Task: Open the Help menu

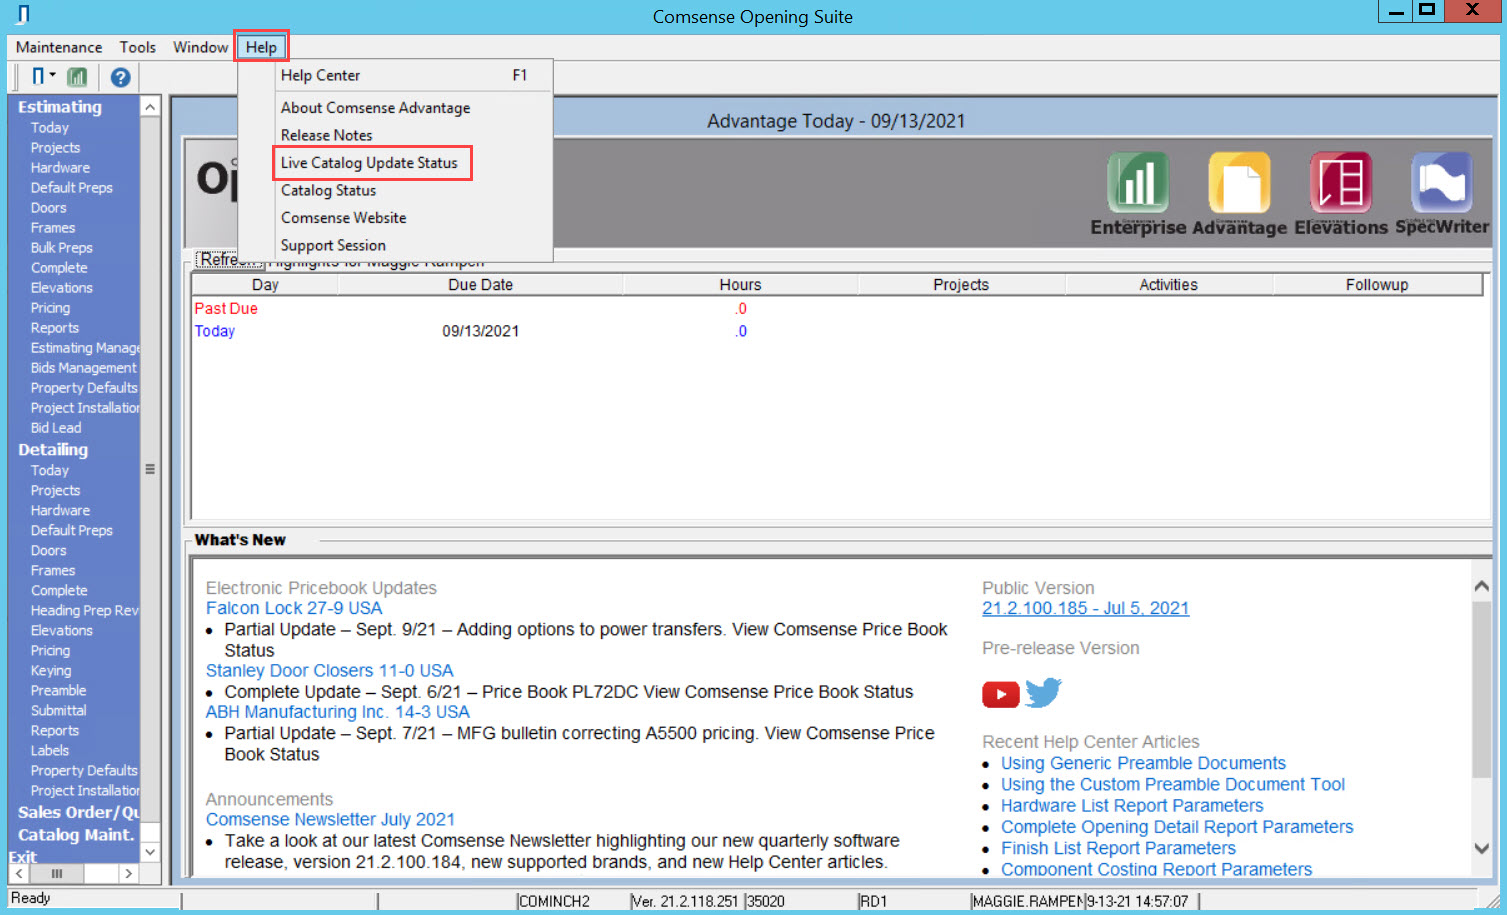Action: coord(261,47)
